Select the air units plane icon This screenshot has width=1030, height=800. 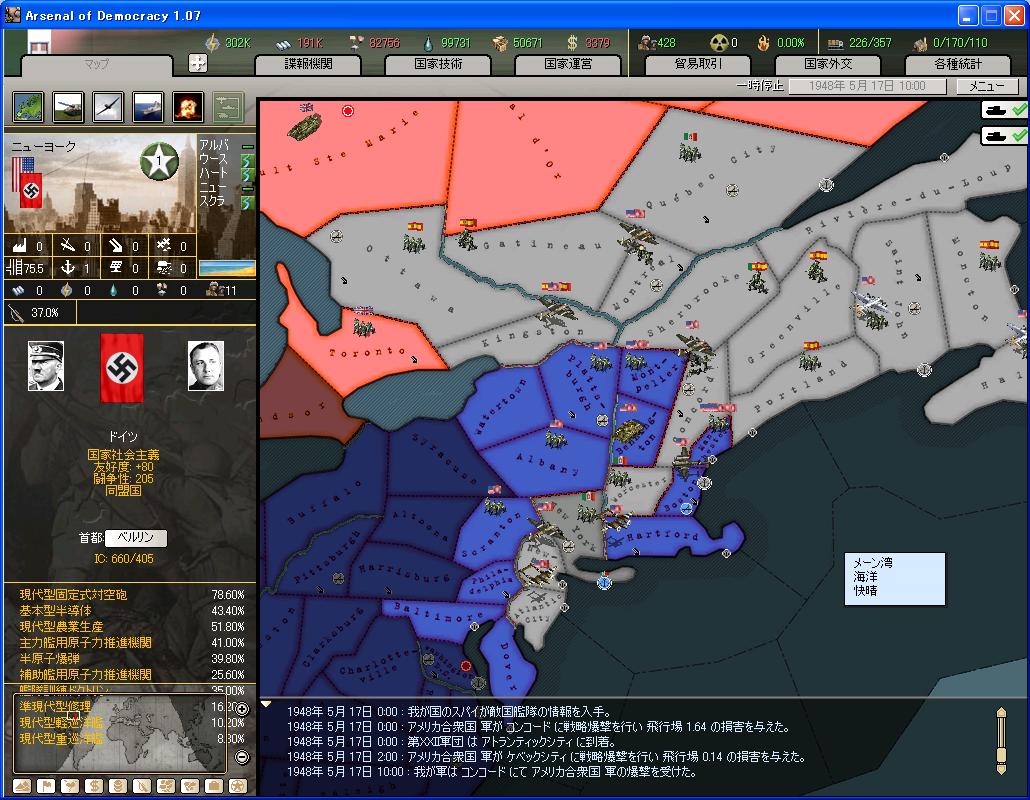[108, 106]
